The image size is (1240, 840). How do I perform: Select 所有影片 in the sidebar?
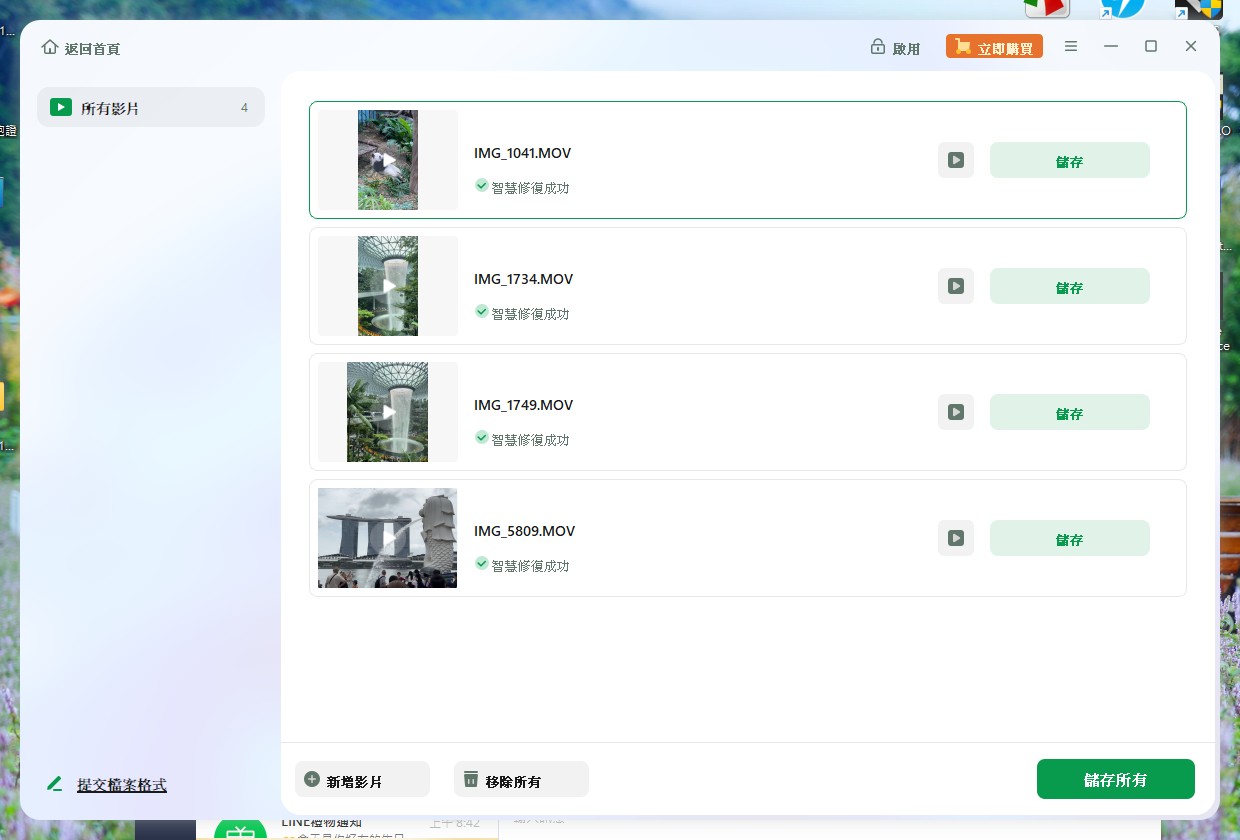[x=151, y=107]
